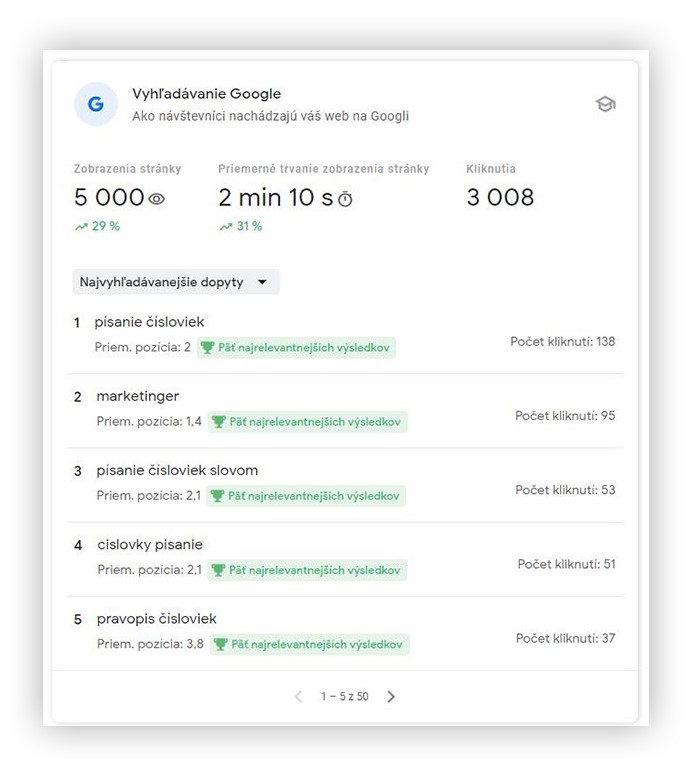Click the top five results badge for pisanie čísloviek

[x=296, y=348]
